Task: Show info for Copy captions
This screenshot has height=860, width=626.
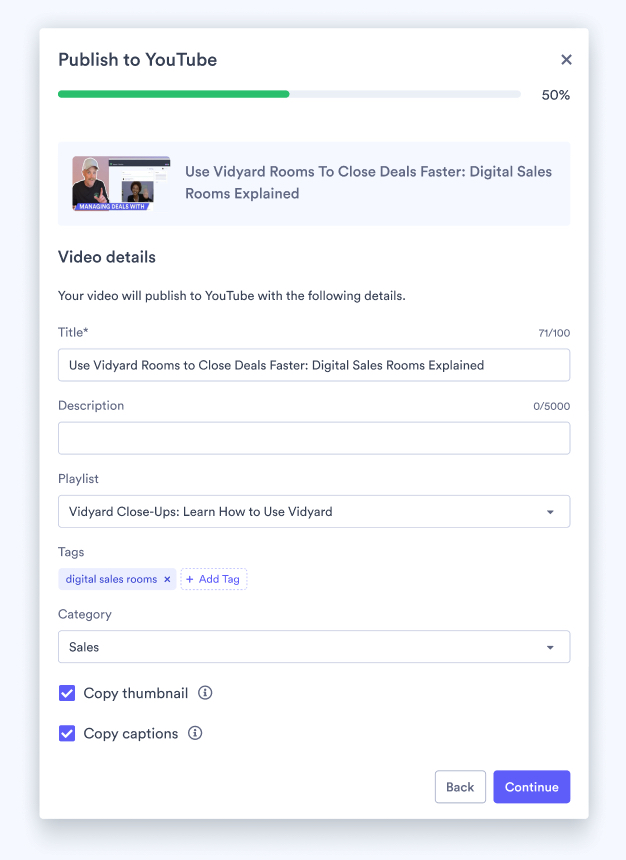Action: pyautogui.click(x=195, y=733)
